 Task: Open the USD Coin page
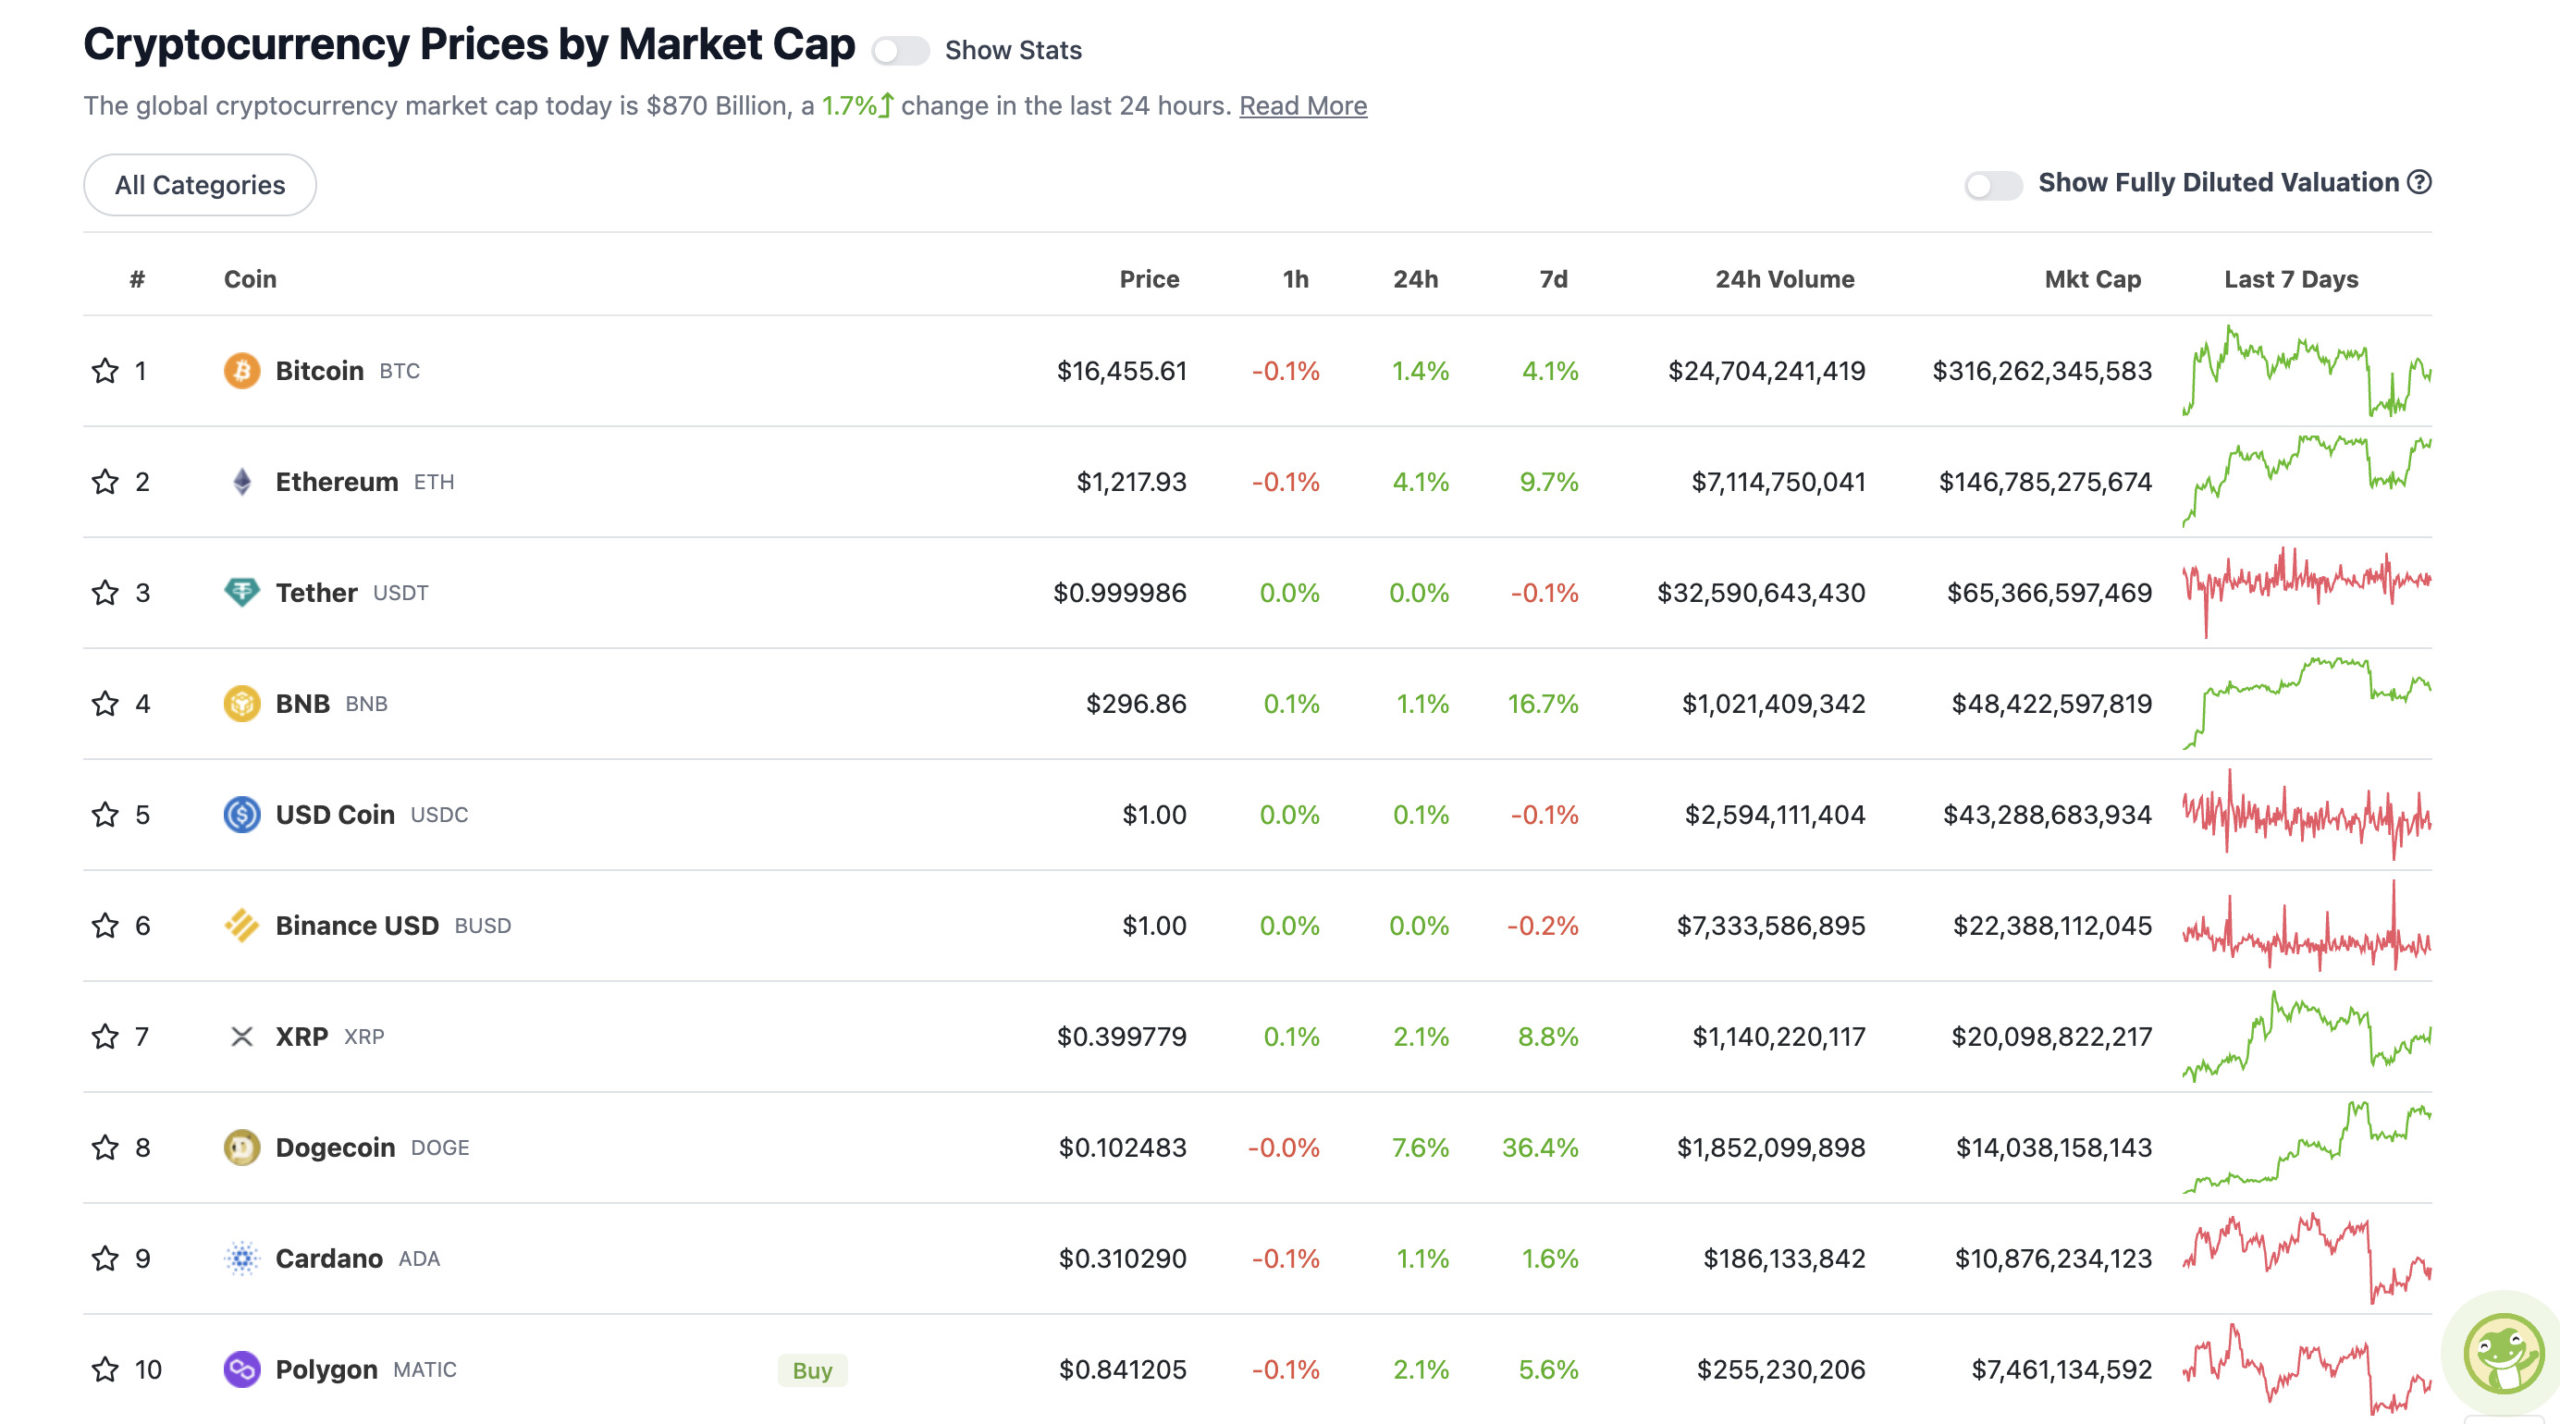click(335, 815)
